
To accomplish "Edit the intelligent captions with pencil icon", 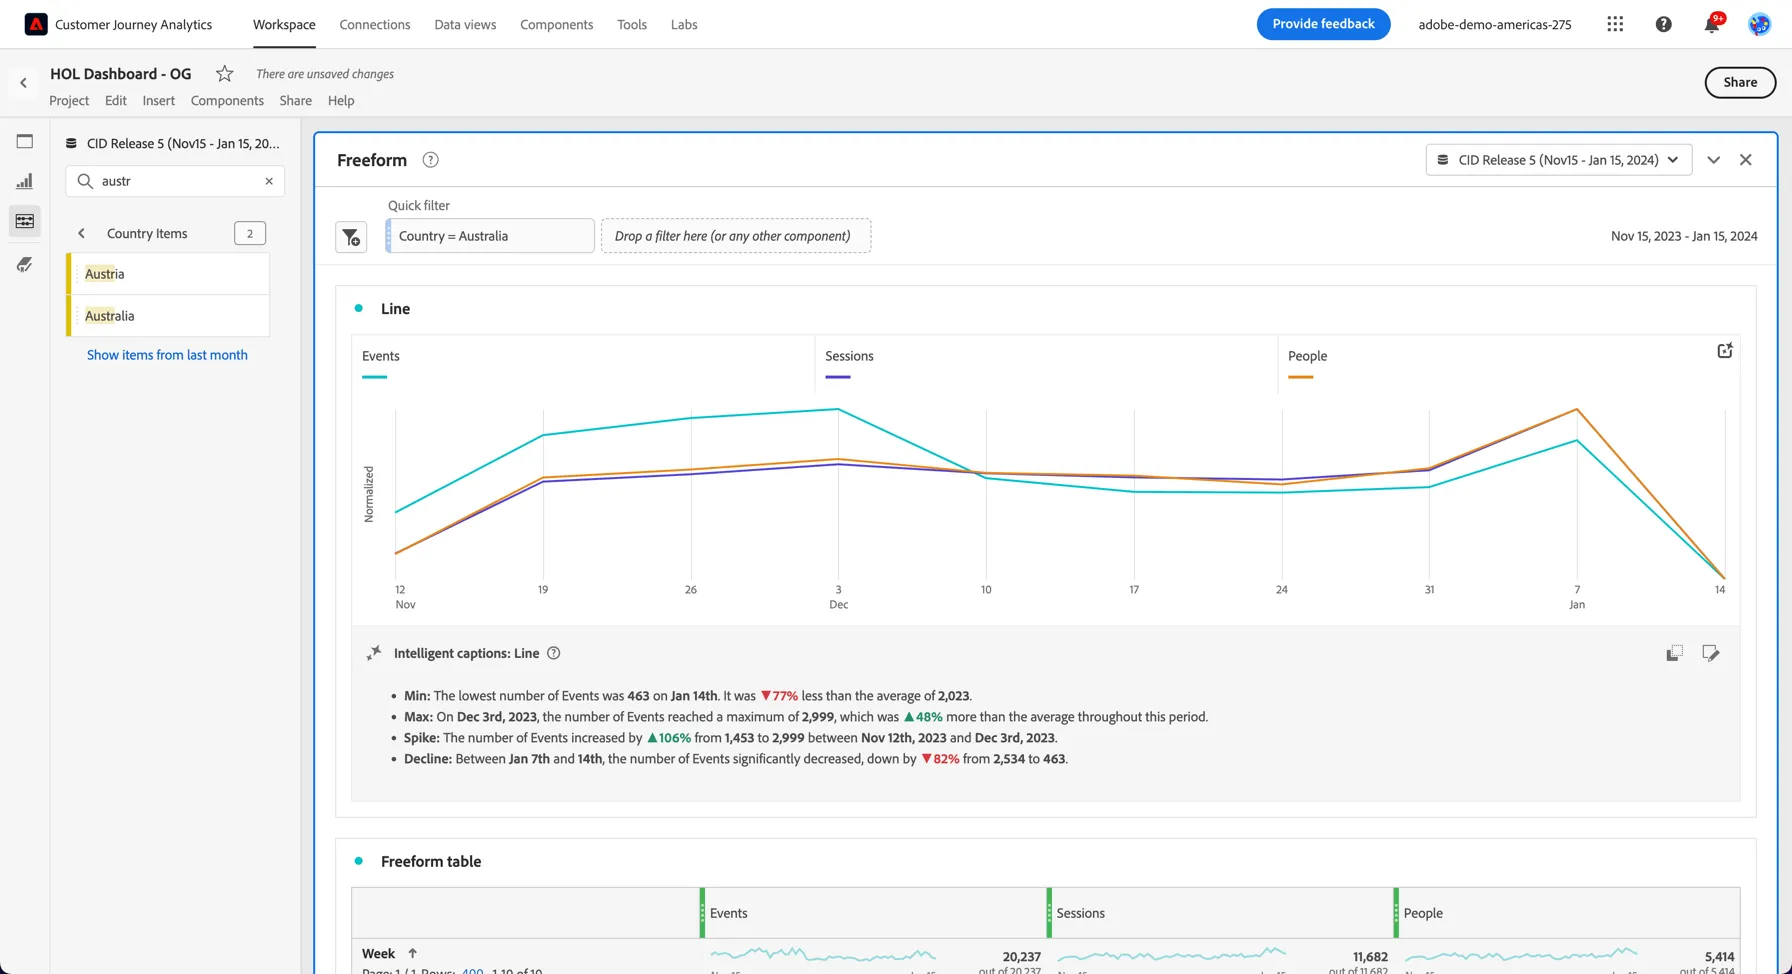I will click(1711, 653).
